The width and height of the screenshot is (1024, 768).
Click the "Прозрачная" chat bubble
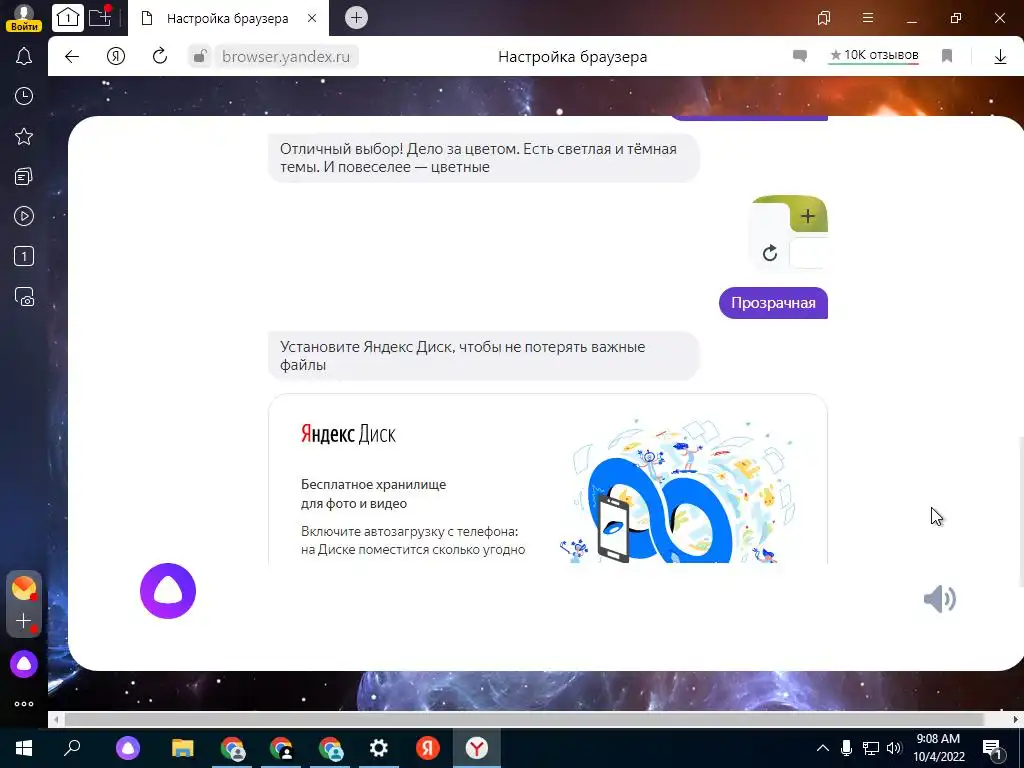[773, 303]
